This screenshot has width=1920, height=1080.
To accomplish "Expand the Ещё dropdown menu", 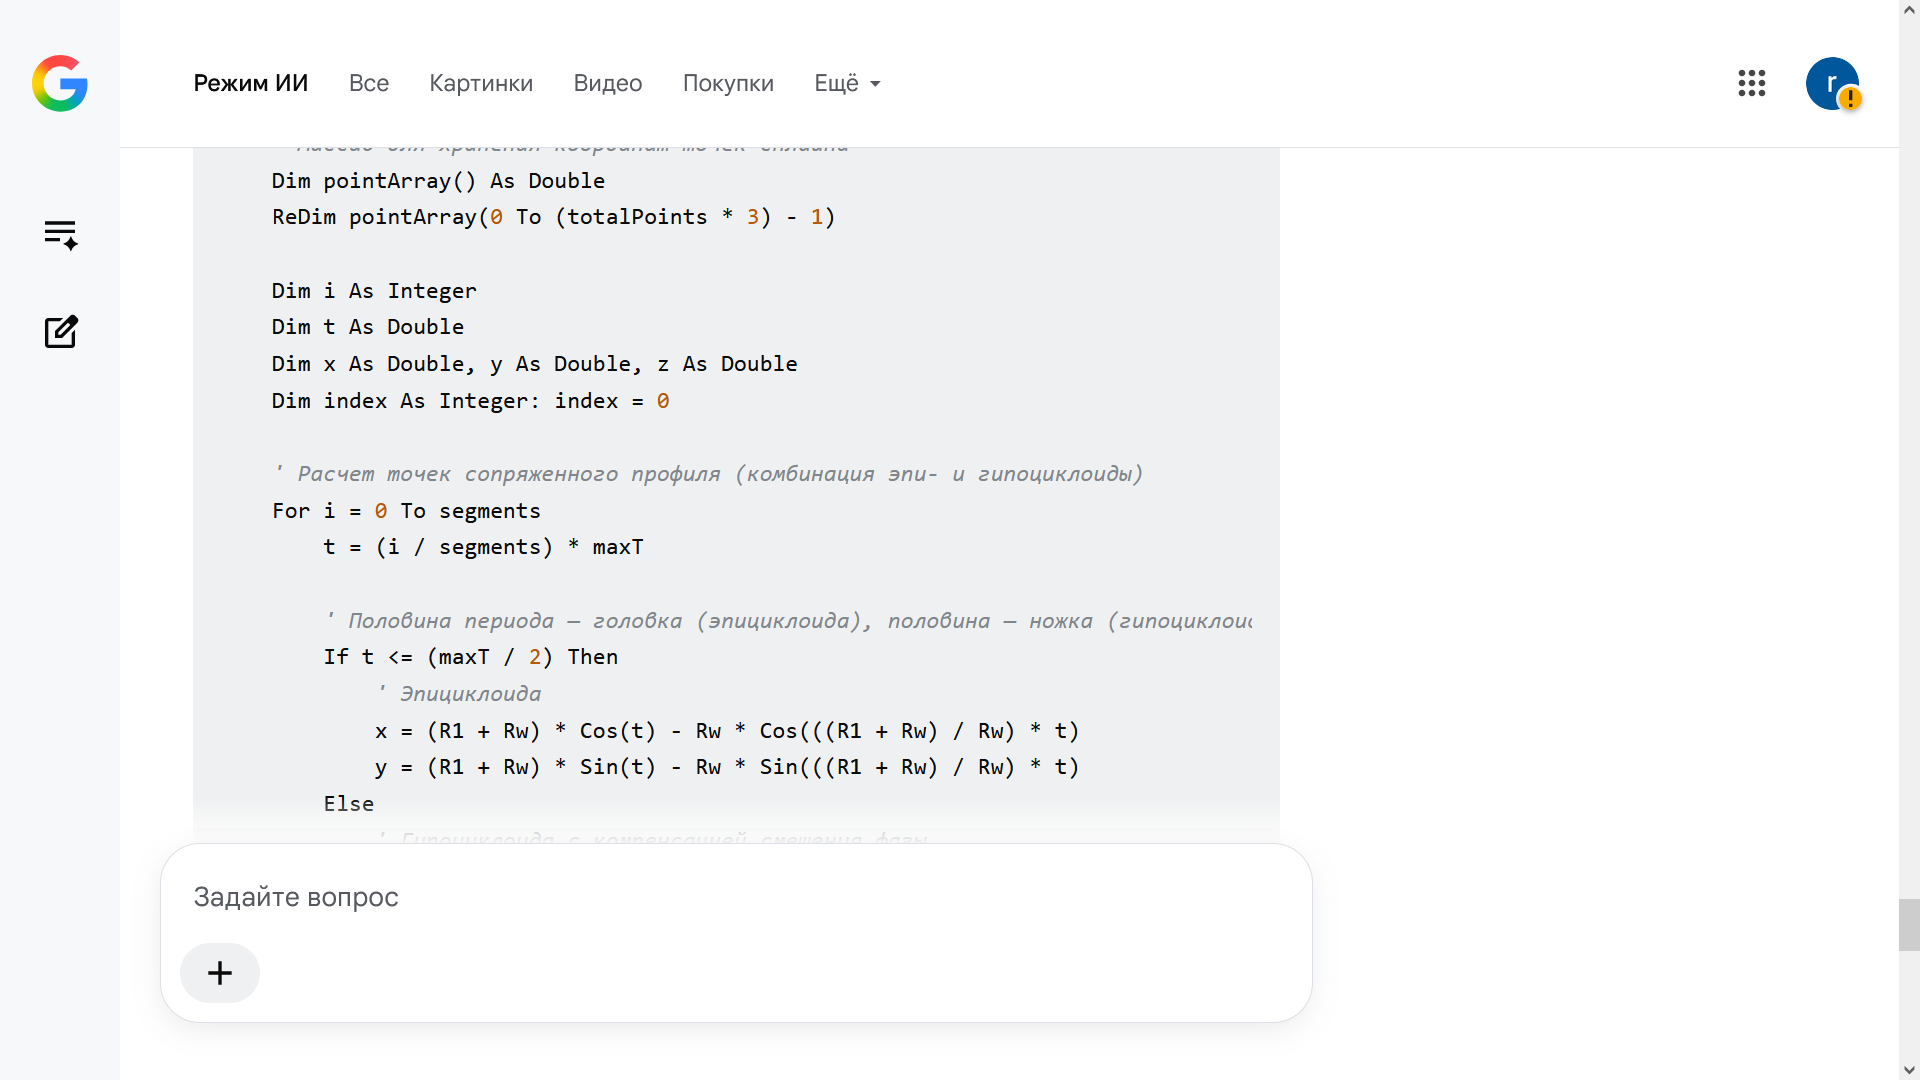I will tap(847, 83).
